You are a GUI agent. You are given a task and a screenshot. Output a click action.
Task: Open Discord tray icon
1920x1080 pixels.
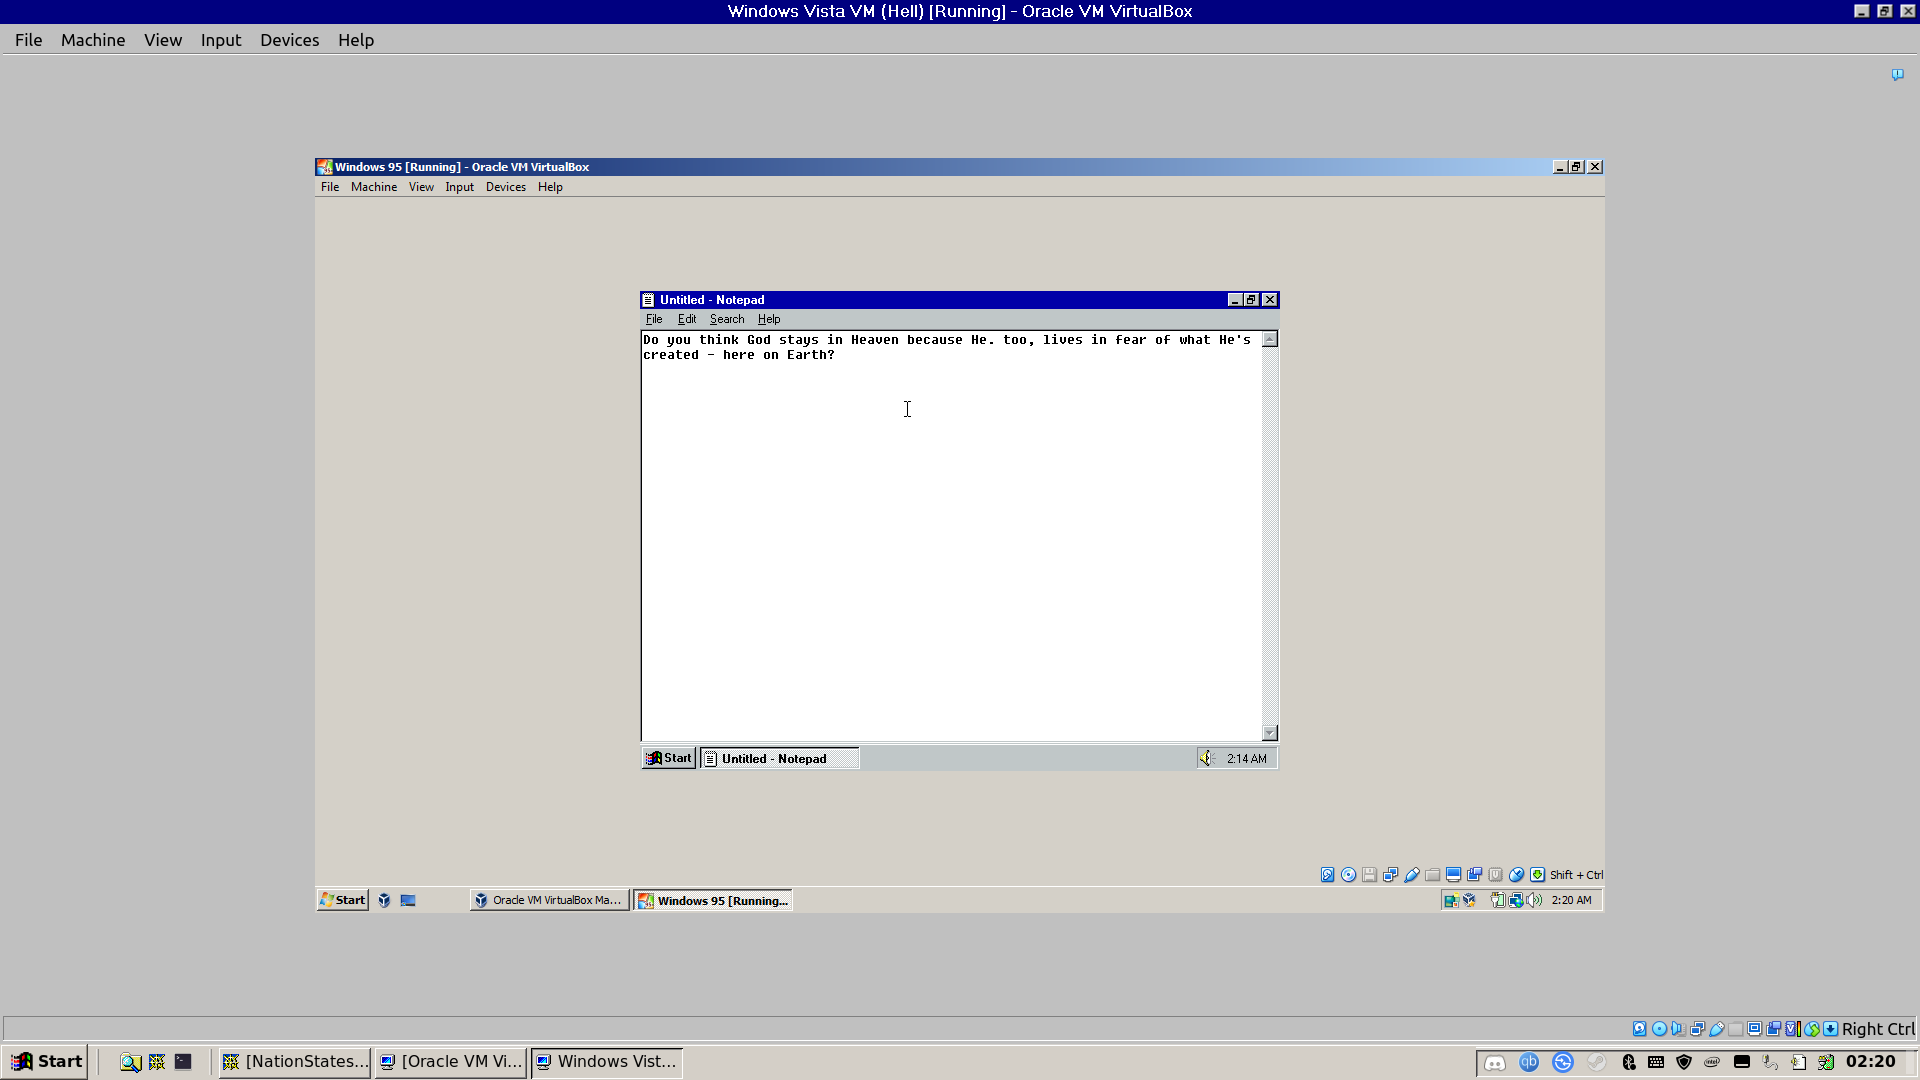1495,1062
